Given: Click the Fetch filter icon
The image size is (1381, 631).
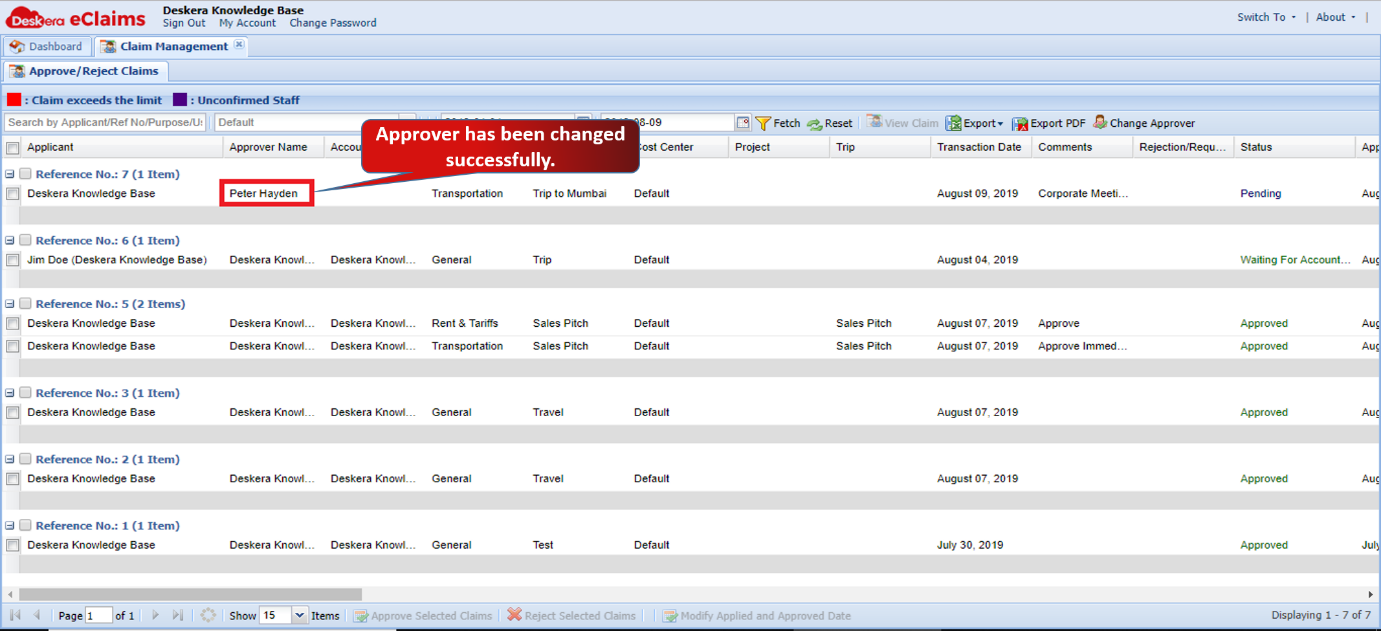Looking at the screenshot, I should (x=763, y=123).
